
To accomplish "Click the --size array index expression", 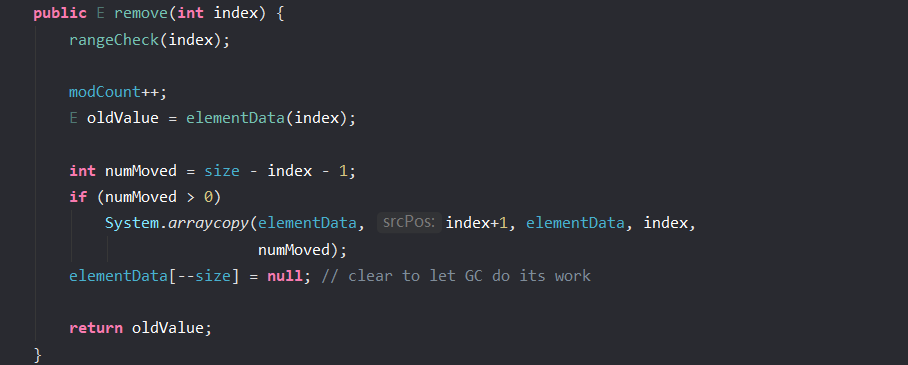I will 204,275.
